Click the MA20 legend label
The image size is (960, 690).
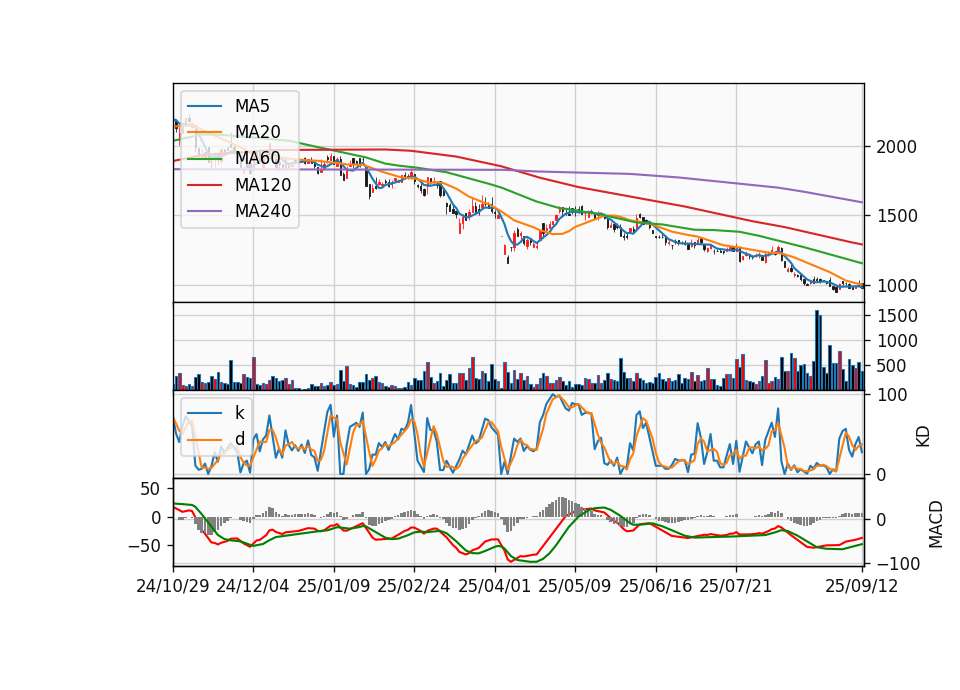point(257,132)
